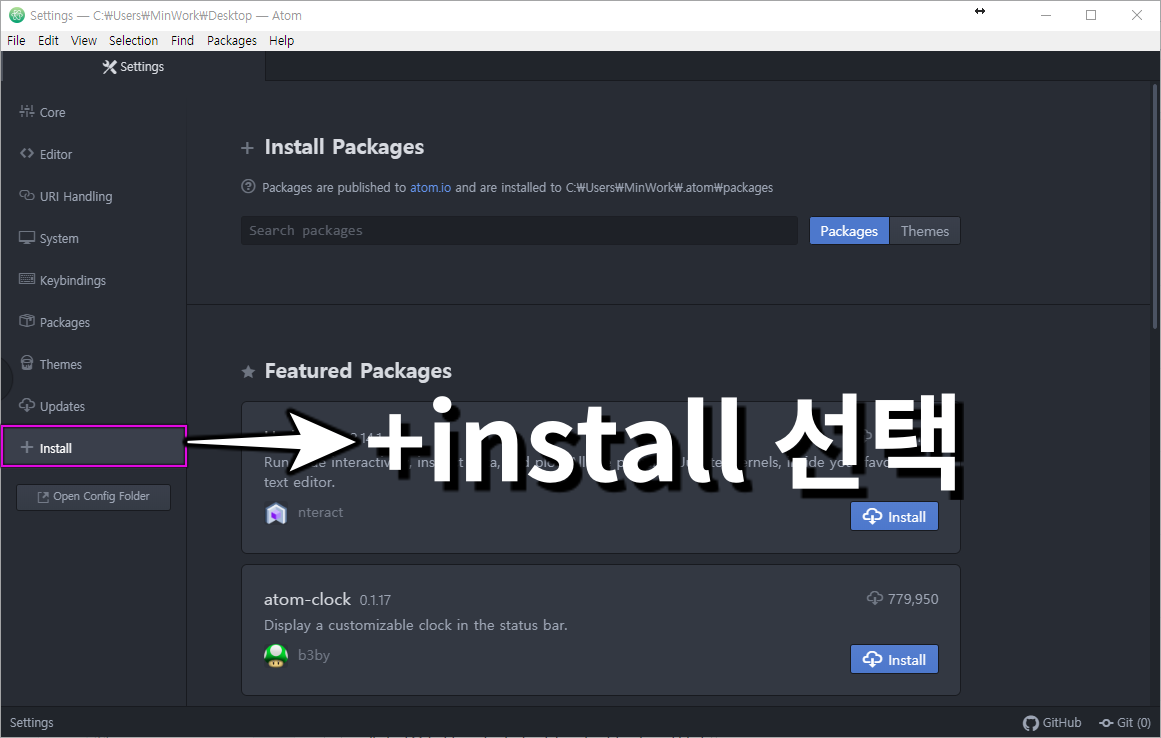Open the Git (0) status bar panel
The height and width of the screenshot is (738, 1161).
coord(1125,722)
